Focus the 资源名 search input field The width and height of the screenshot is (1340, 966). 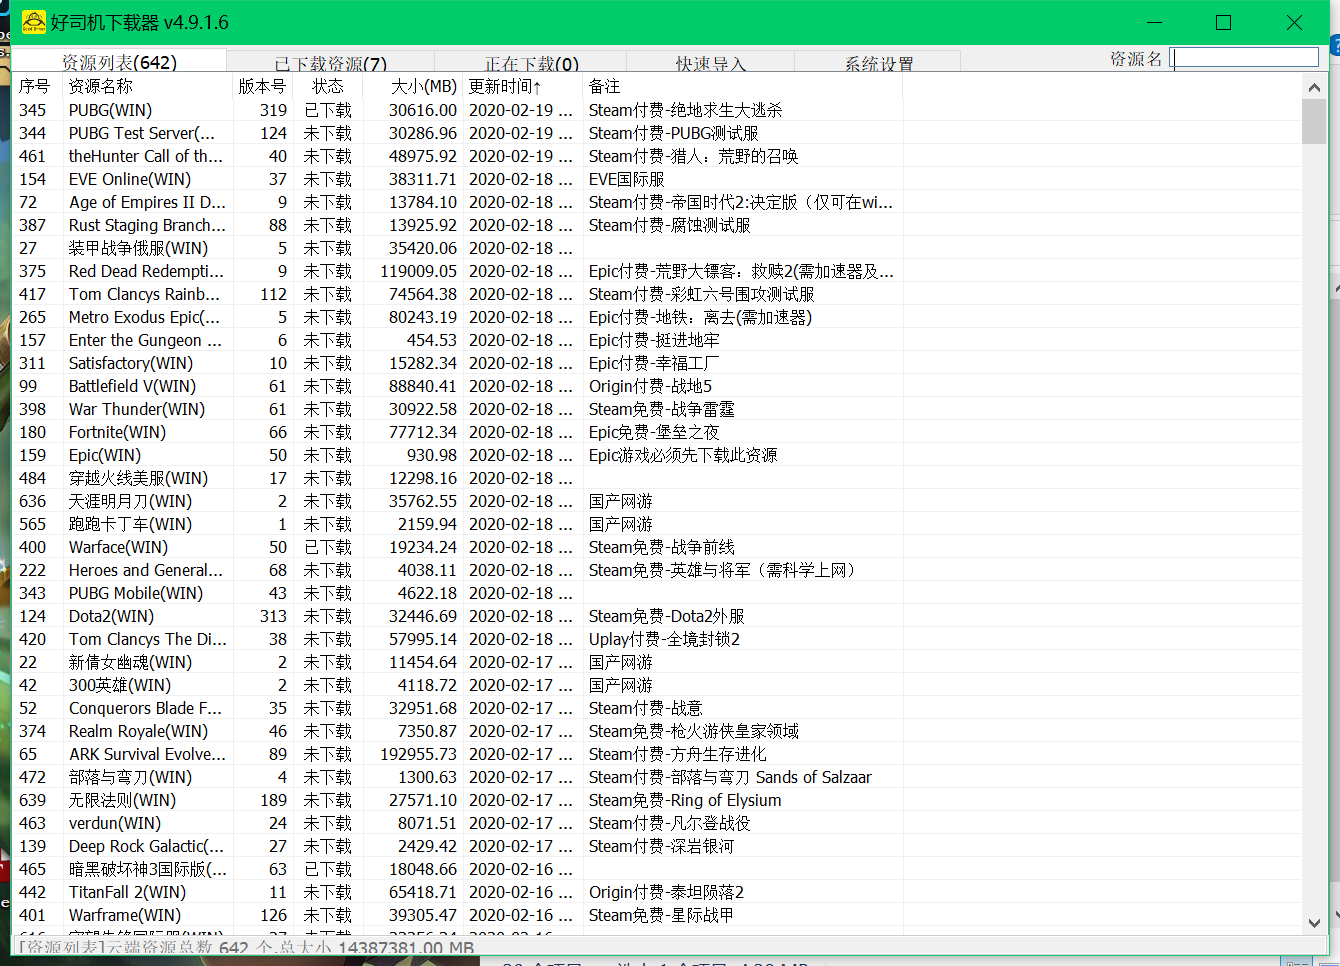(x=1246, y=58)
